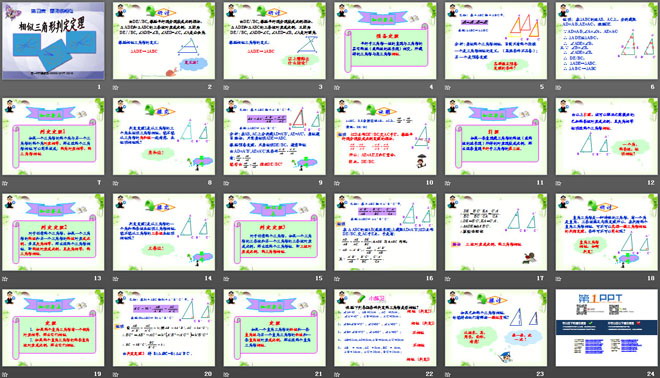Select slide 15 scroll-framed theorem thumbnail
The image size is (660, 378).
click(x=274, y=232)
